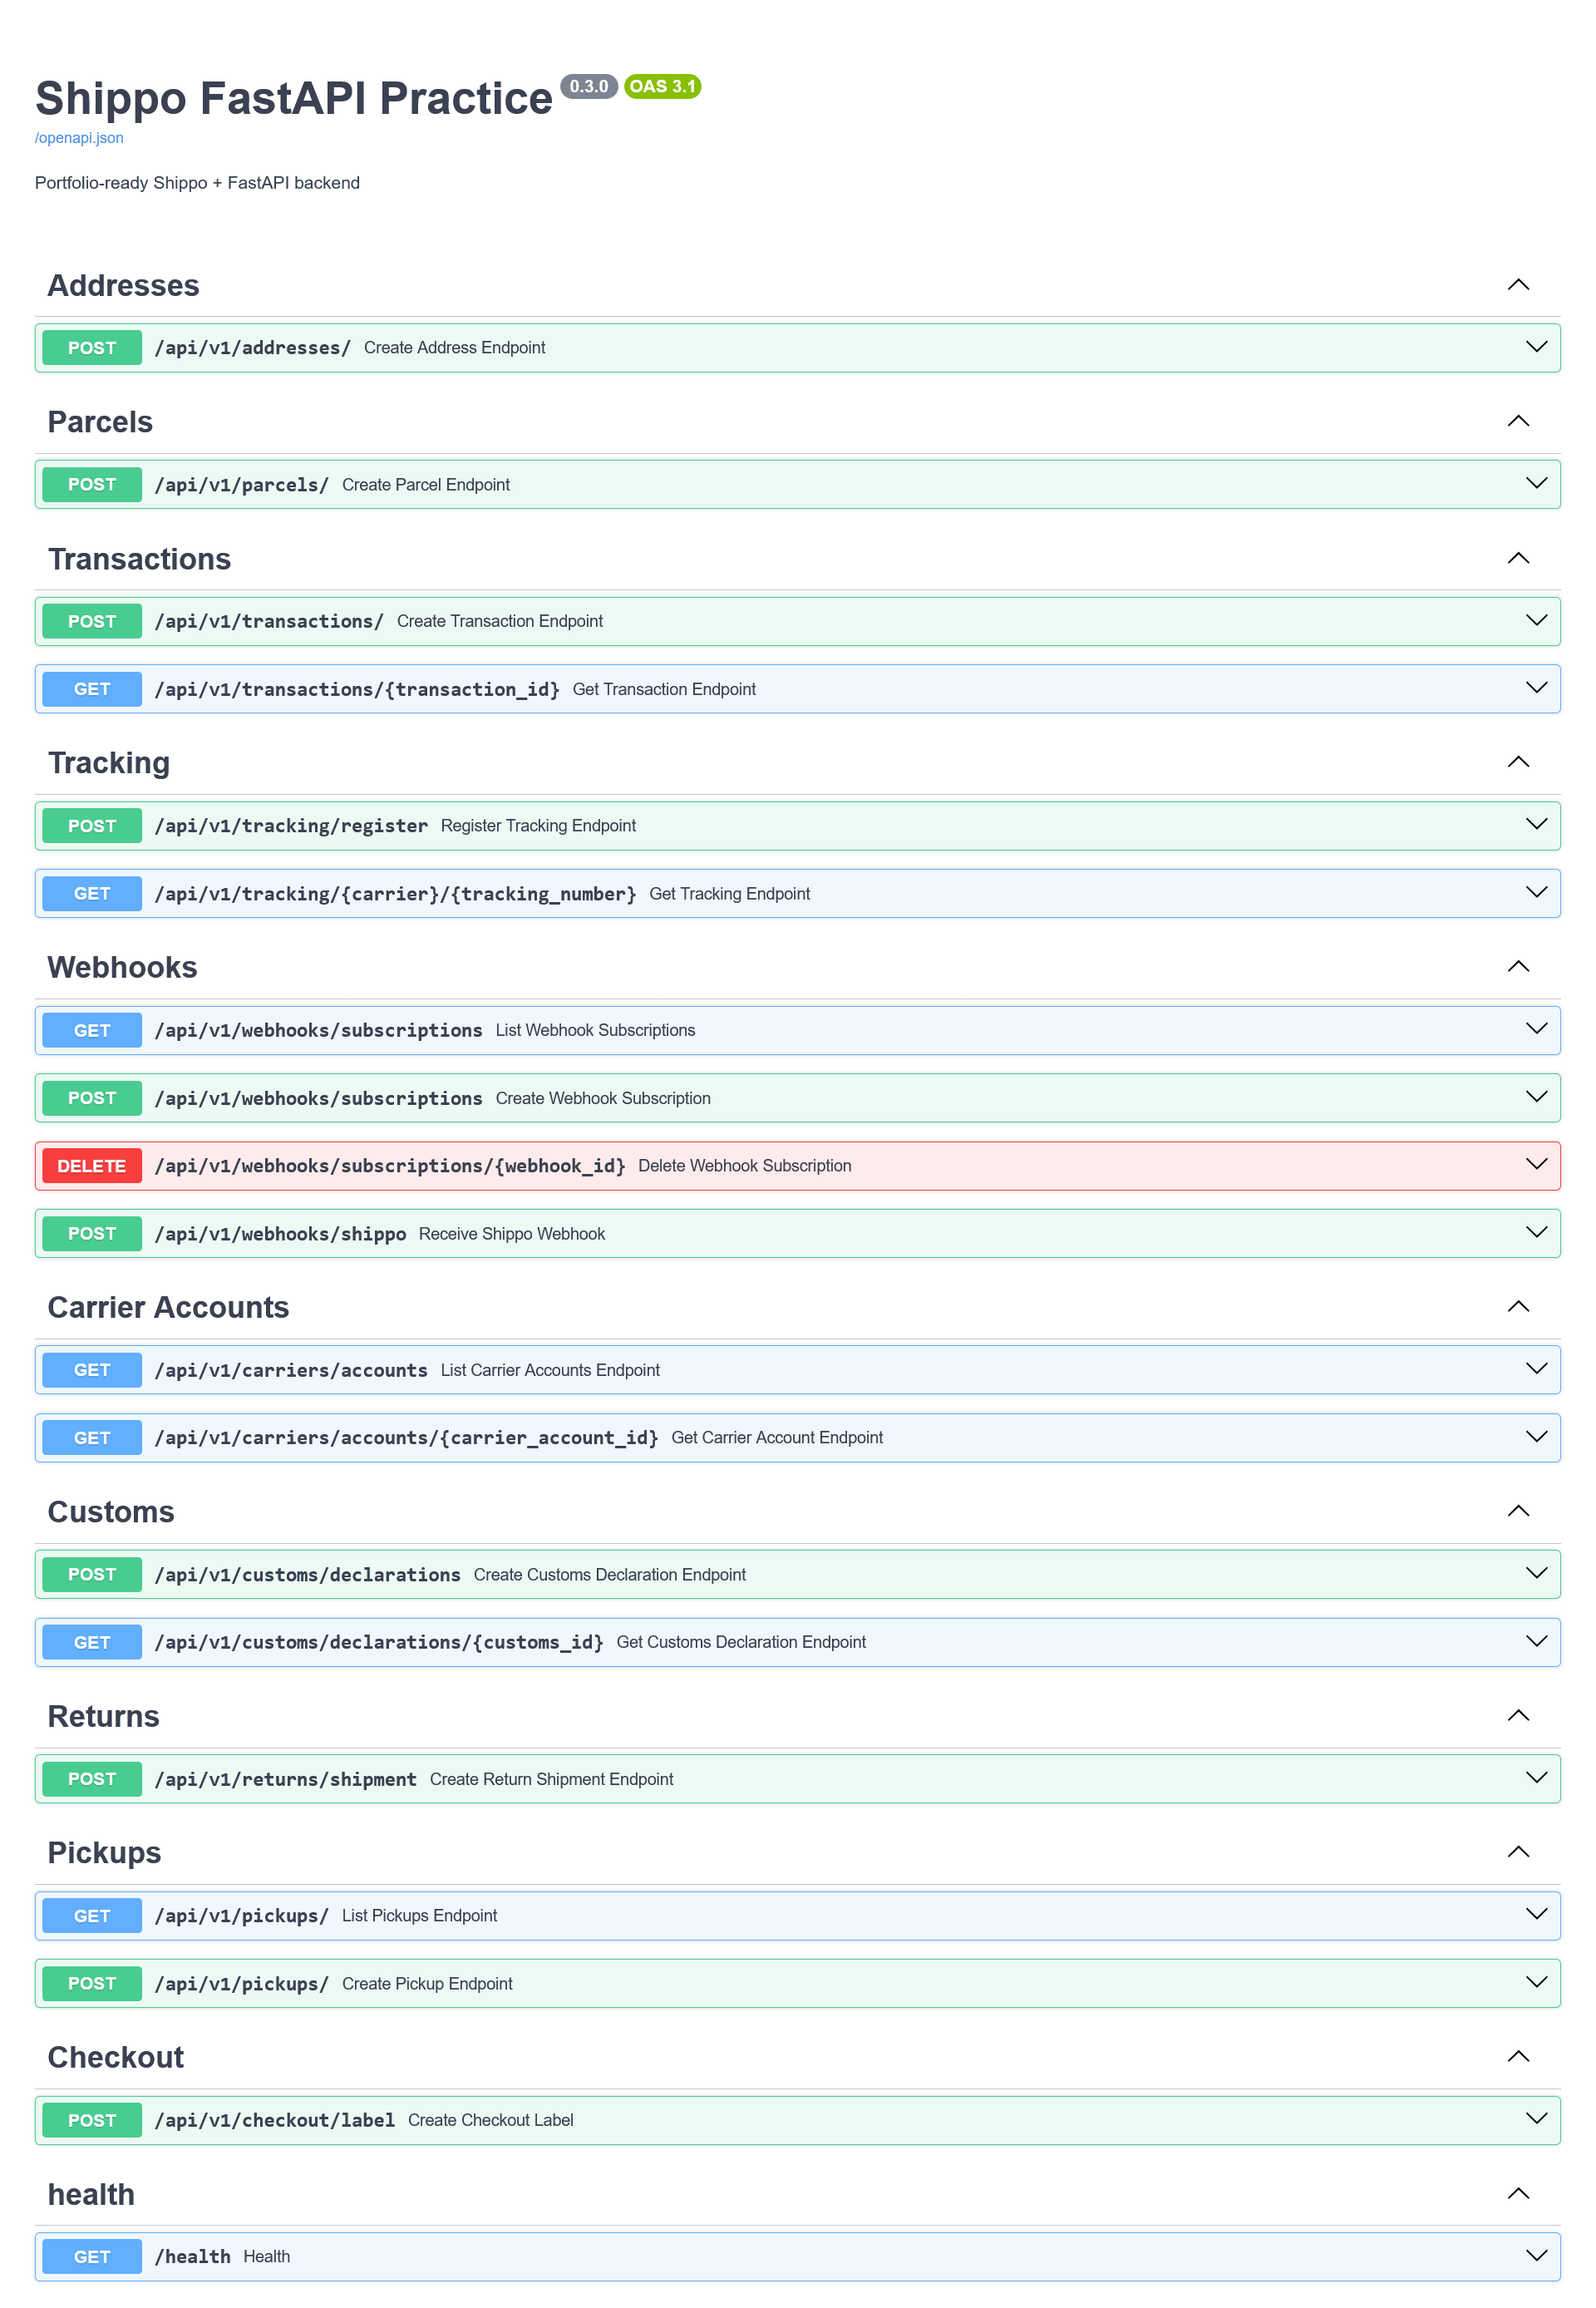The image size is (1596, 2308).
Task: Click POST badge for /api/v1/addresses/
Action: 92,348
